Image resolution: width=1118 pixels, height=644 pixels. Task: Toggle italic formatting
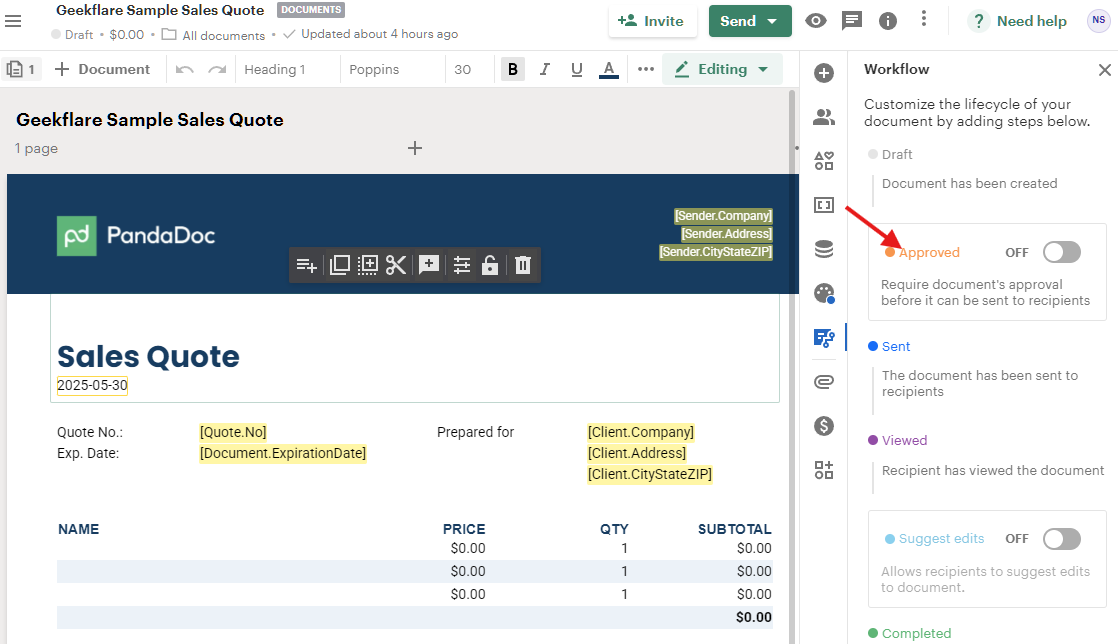[x=545, y=69]
